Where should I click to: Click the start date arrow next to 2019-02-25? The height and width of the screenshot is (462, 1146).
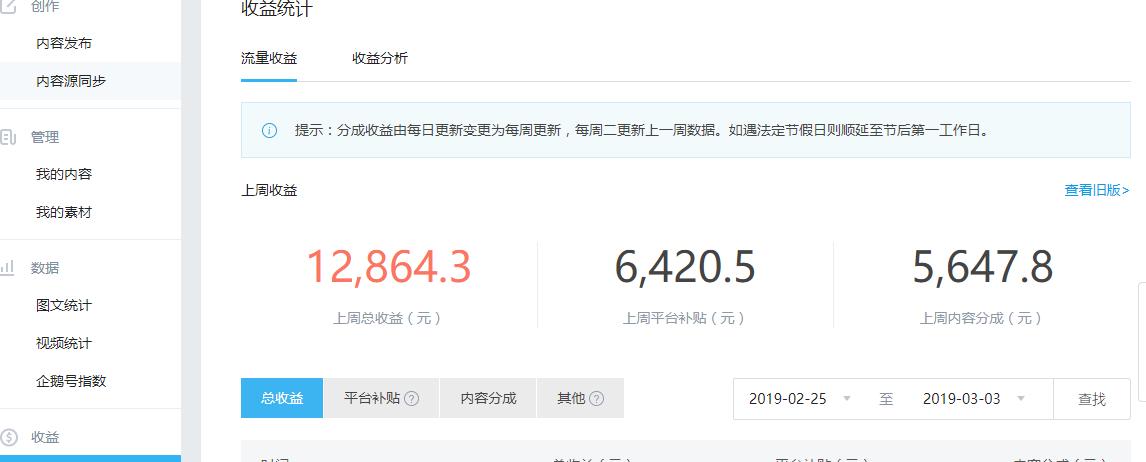coord(847,398)
